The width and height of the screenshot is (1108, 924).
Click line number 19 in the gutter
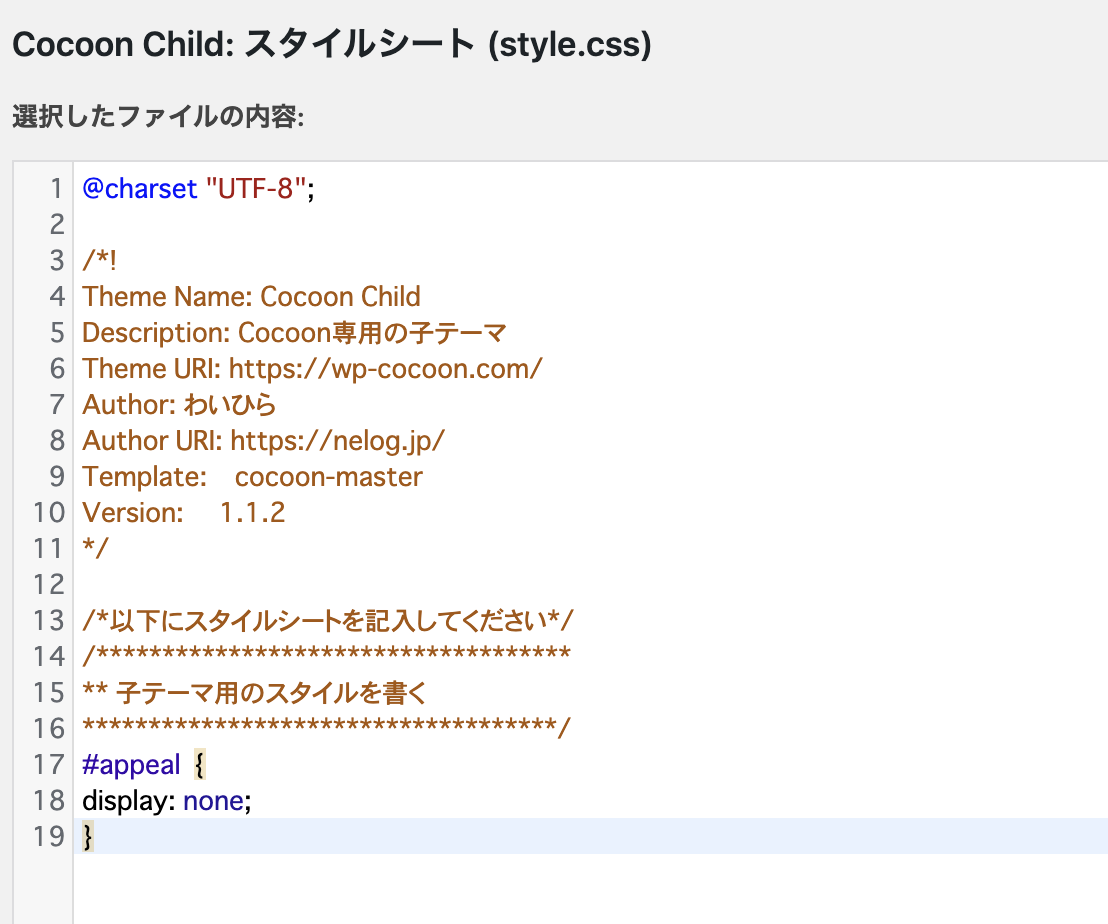[x=48, y=837]
